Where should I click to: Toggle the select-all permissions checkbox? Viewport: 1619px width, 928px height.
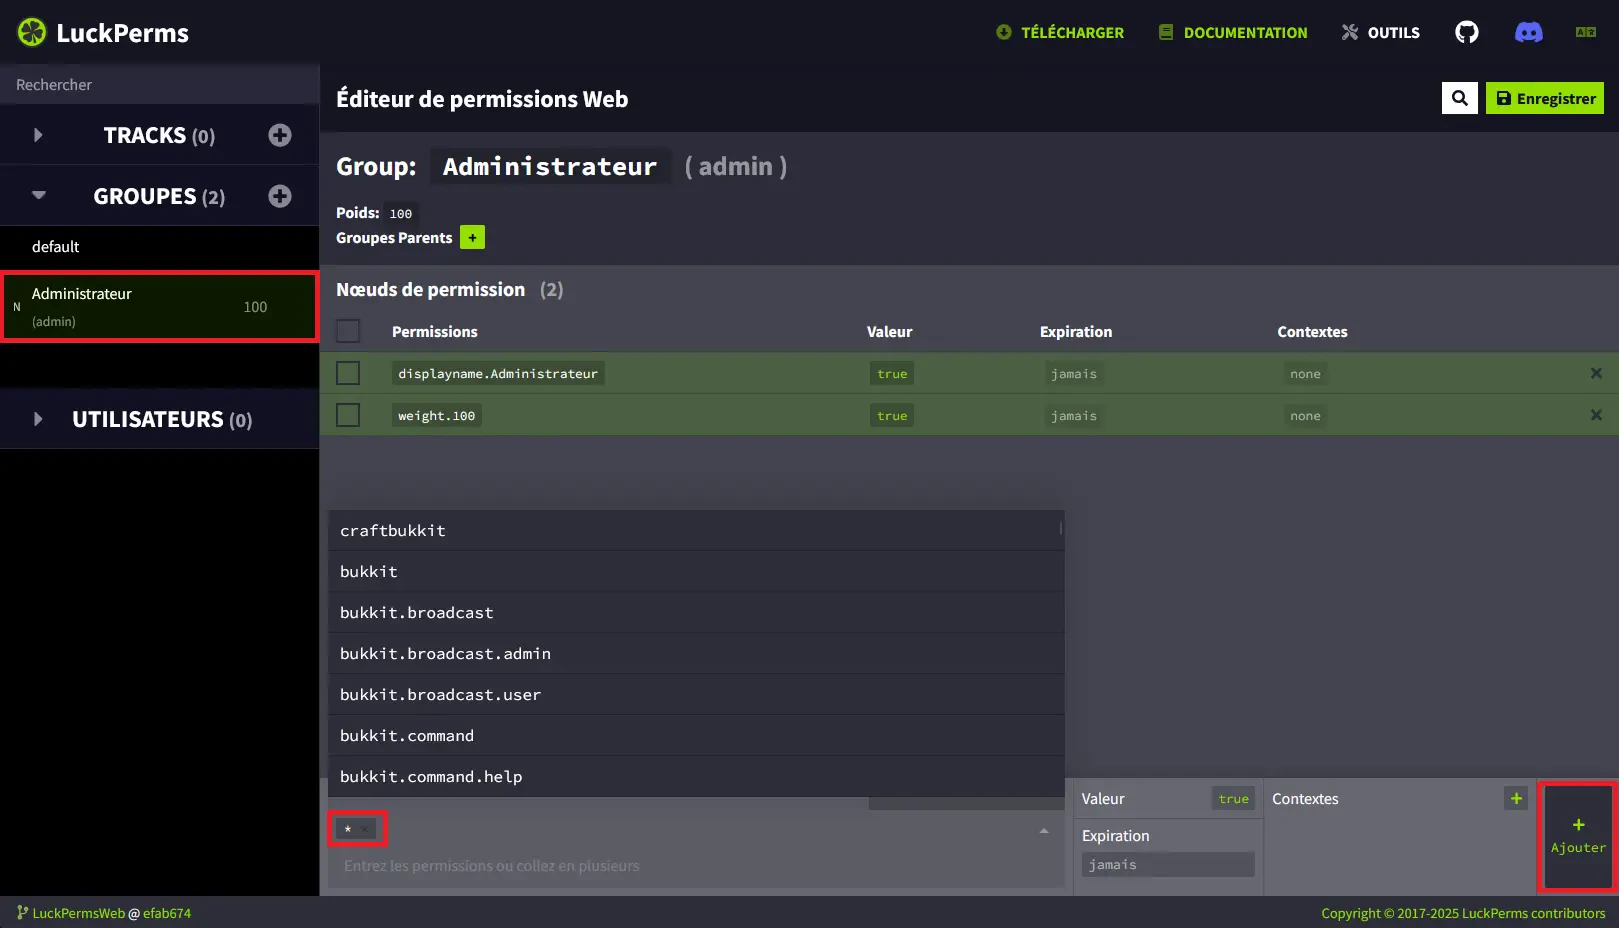pos(348,331)
